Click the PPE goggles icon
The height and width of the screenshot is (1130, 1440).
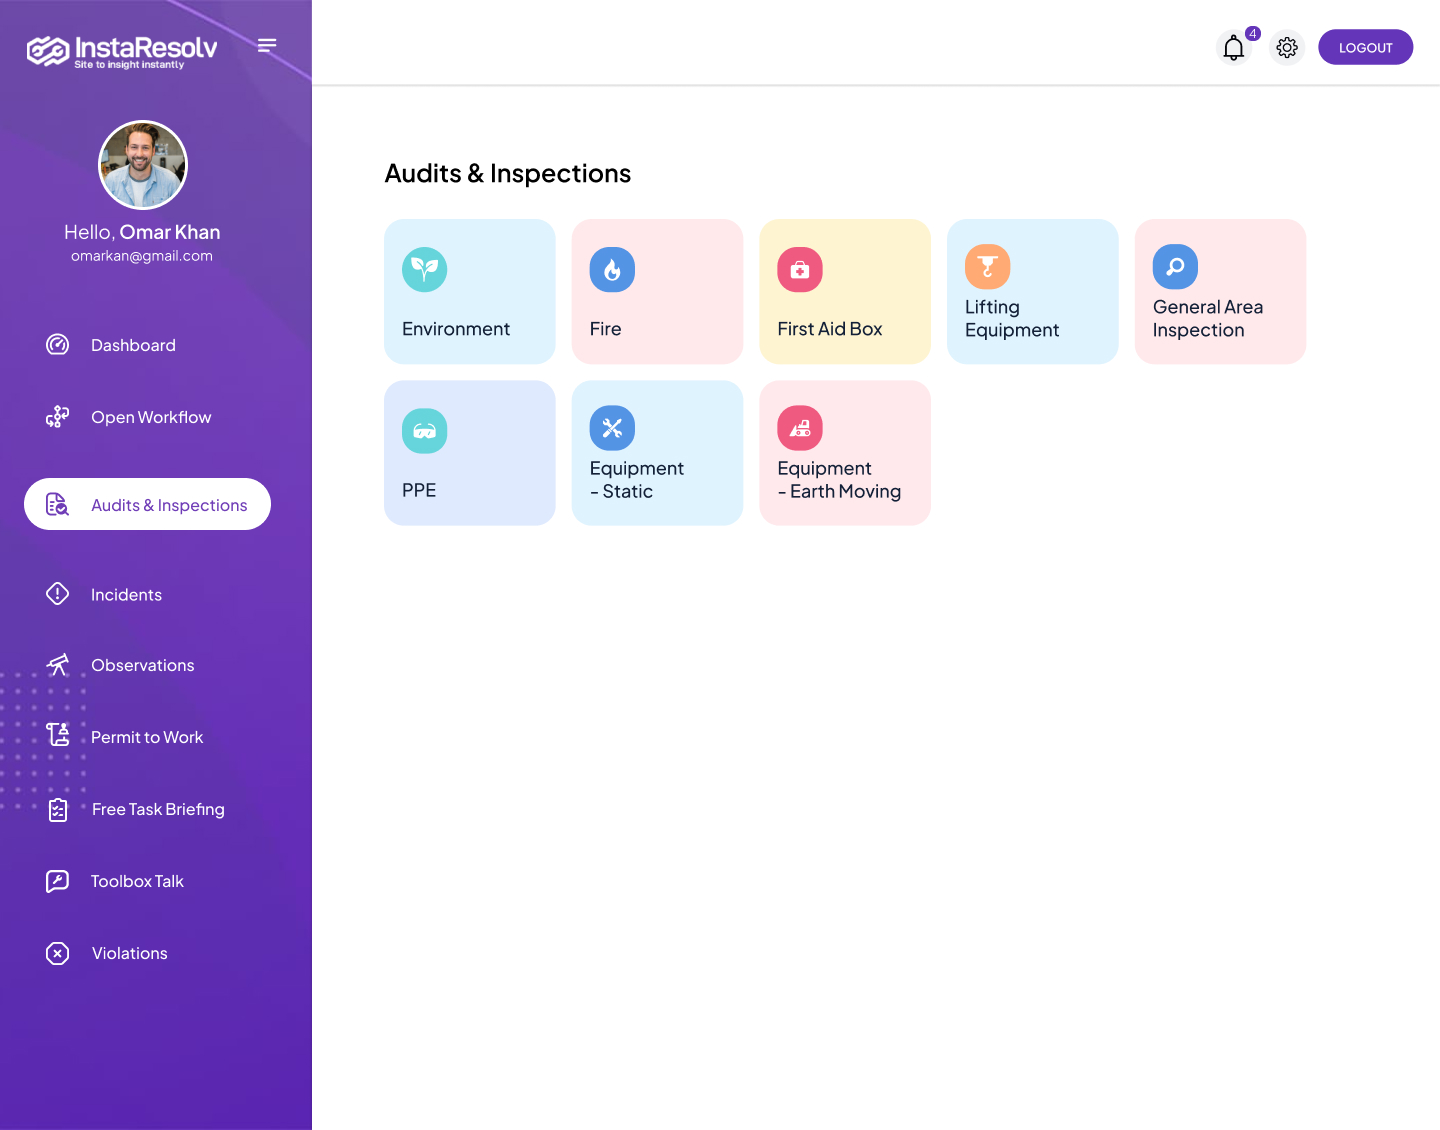point(425,431)
